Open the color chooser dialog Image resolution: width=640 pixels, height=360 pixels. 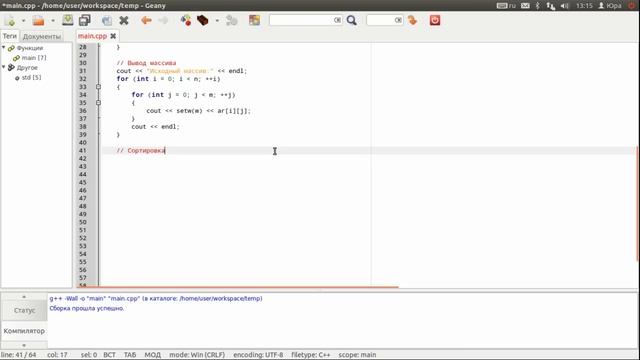[254, 20]
